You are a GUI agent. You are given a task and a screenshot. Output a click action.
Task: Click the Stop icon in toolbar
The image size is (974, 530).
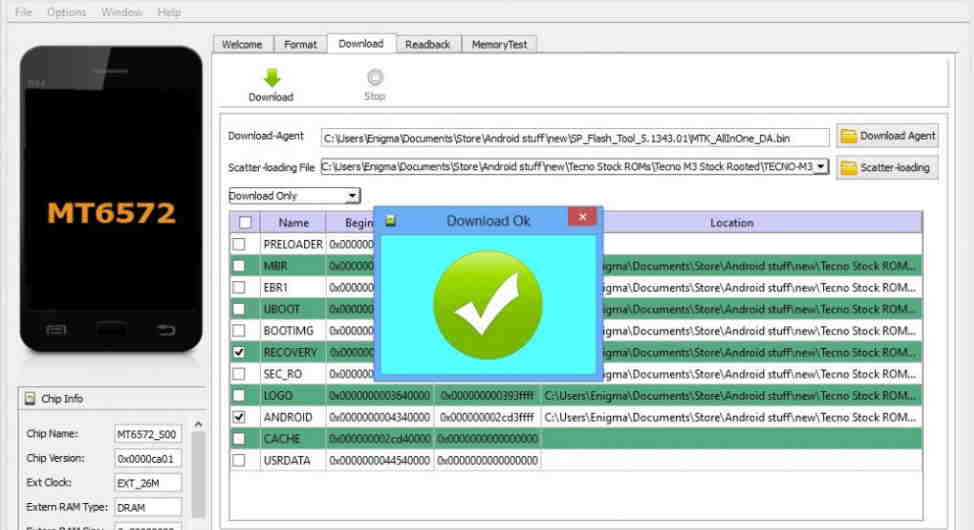coord(375,77)
